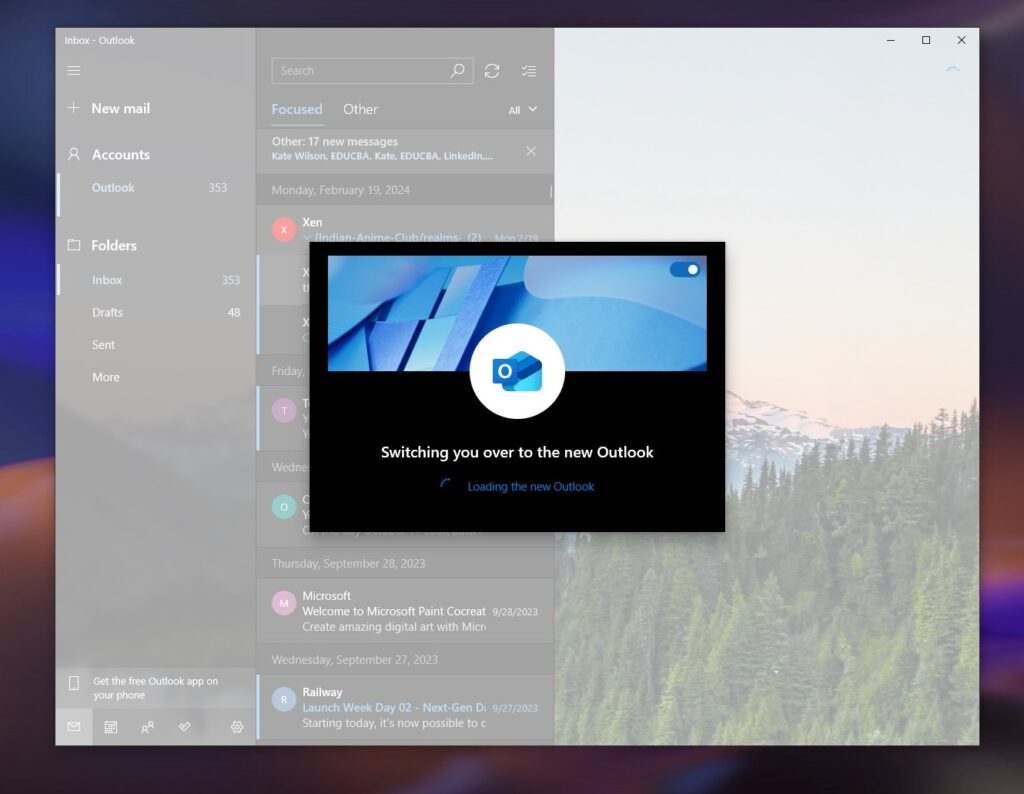Image resolution: width=1024 pixels, height=794 pixels.
Task: Switch to To Do using the checkmark icon
Action: tap(184, 727)
